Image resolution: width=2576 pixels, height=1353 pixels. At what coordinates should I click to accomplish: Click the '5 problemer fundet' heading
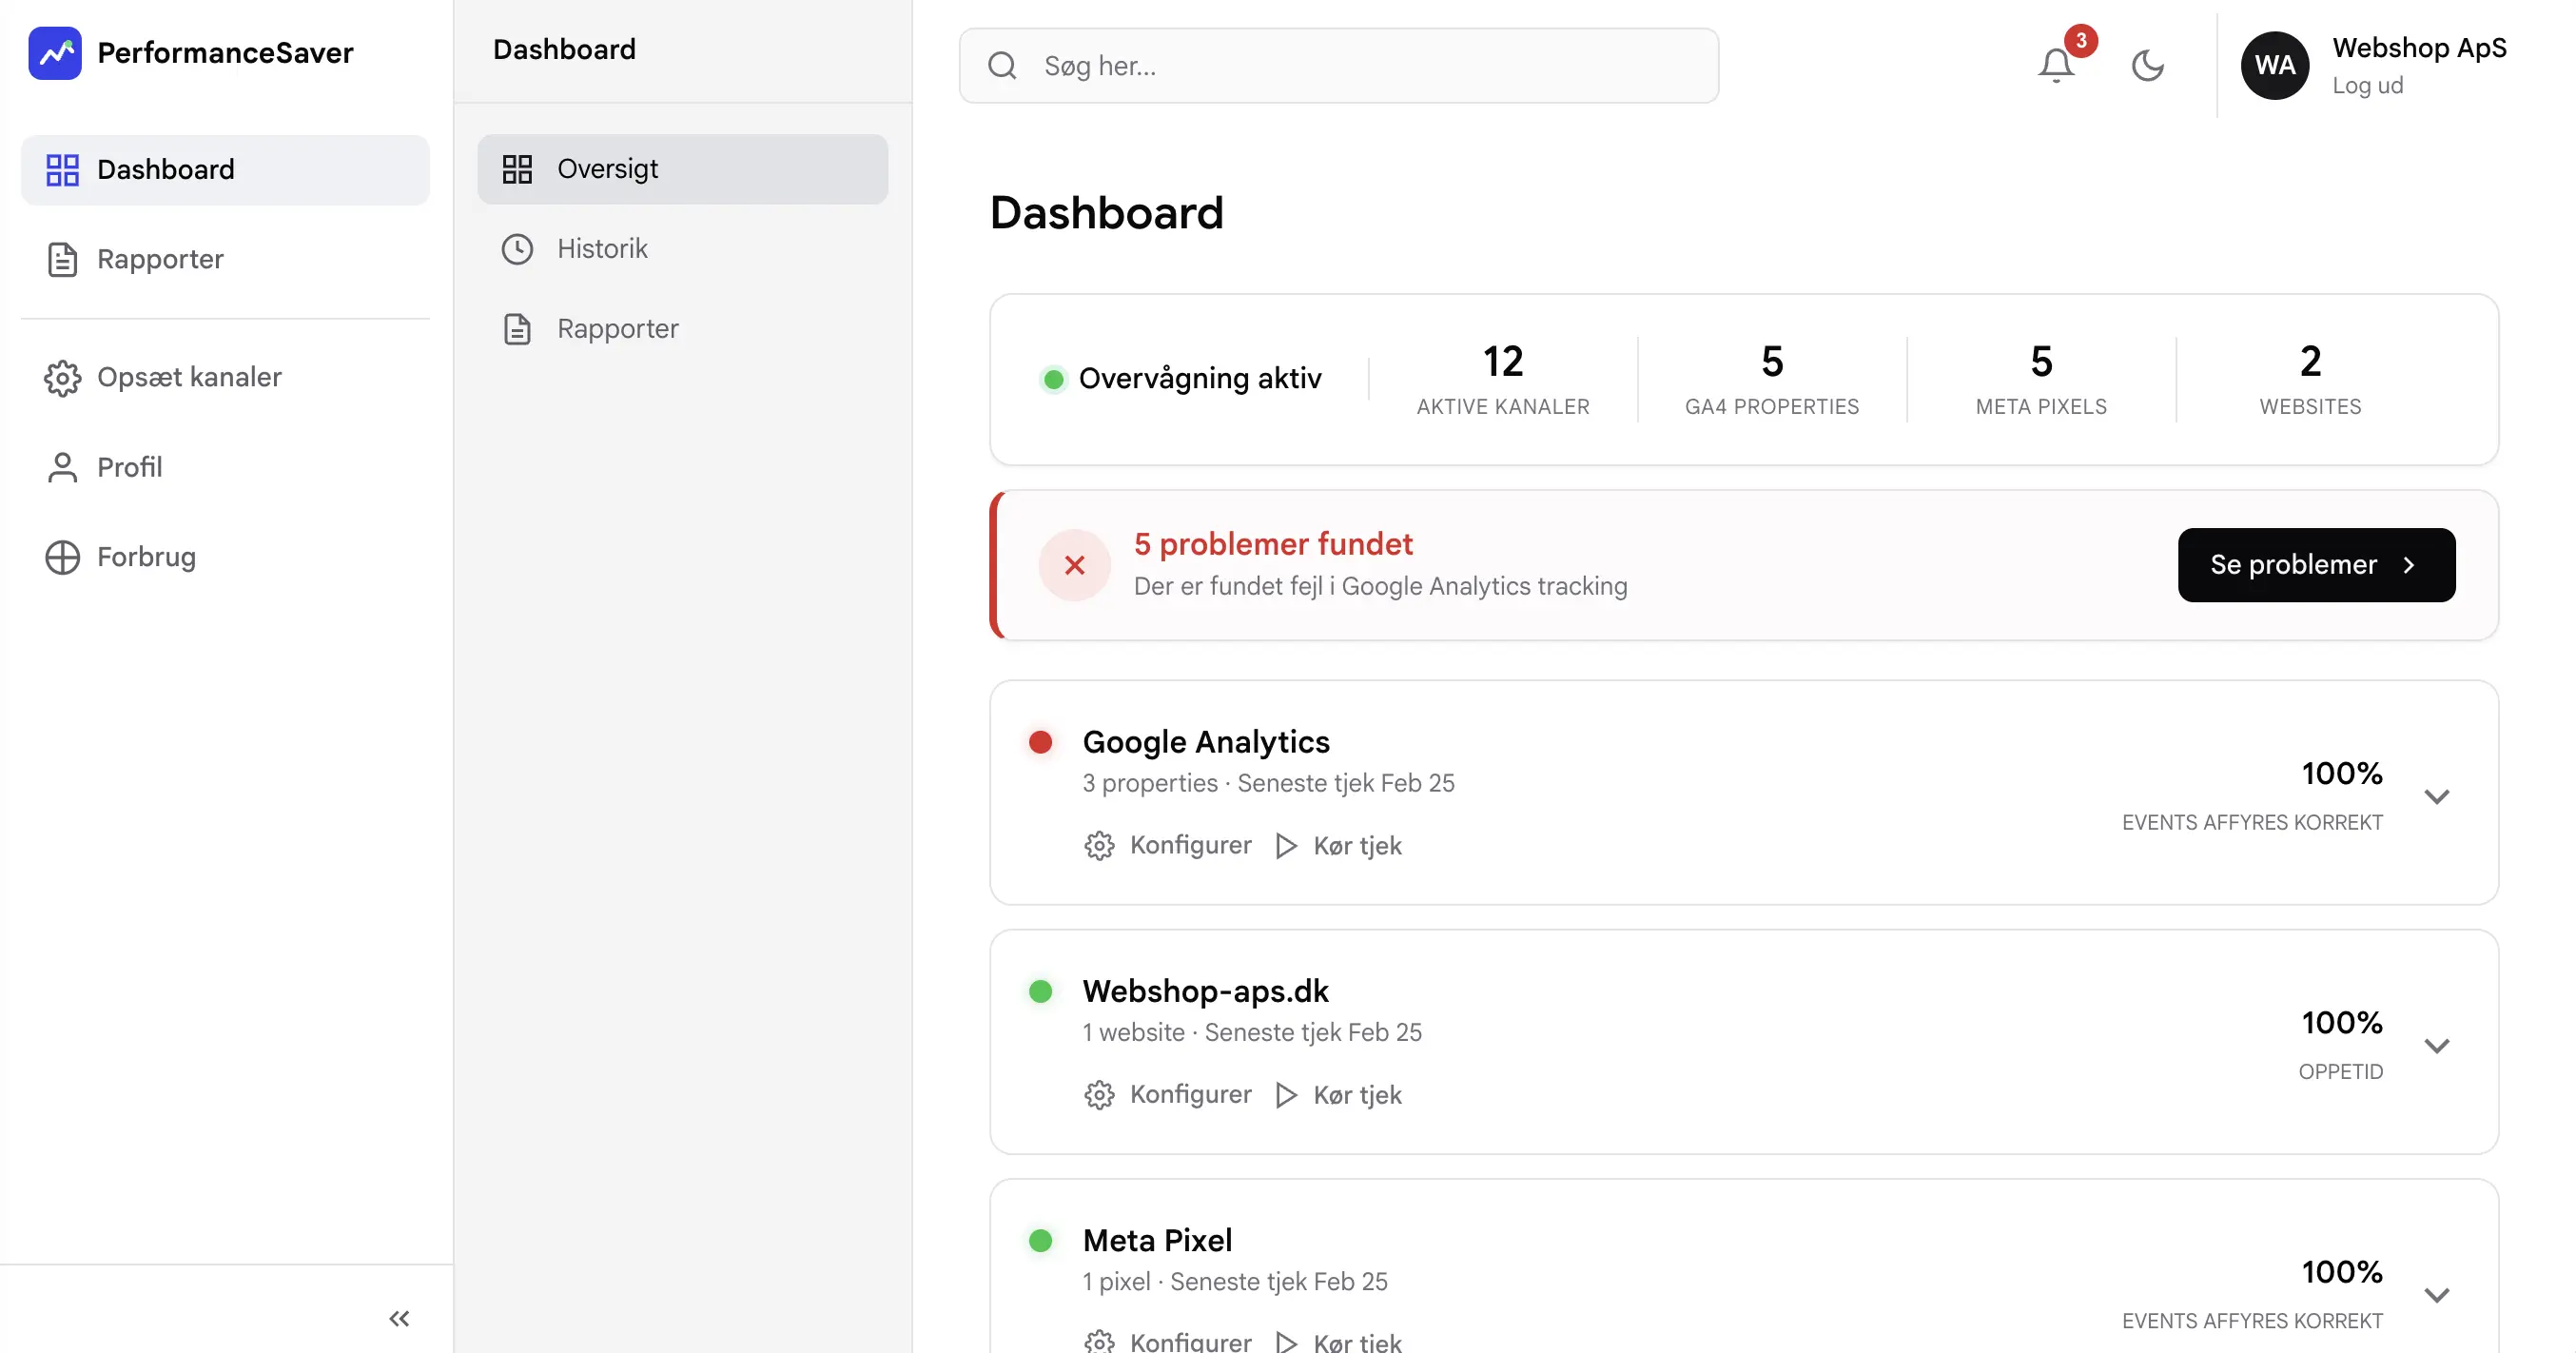(x=1272, y=544)
